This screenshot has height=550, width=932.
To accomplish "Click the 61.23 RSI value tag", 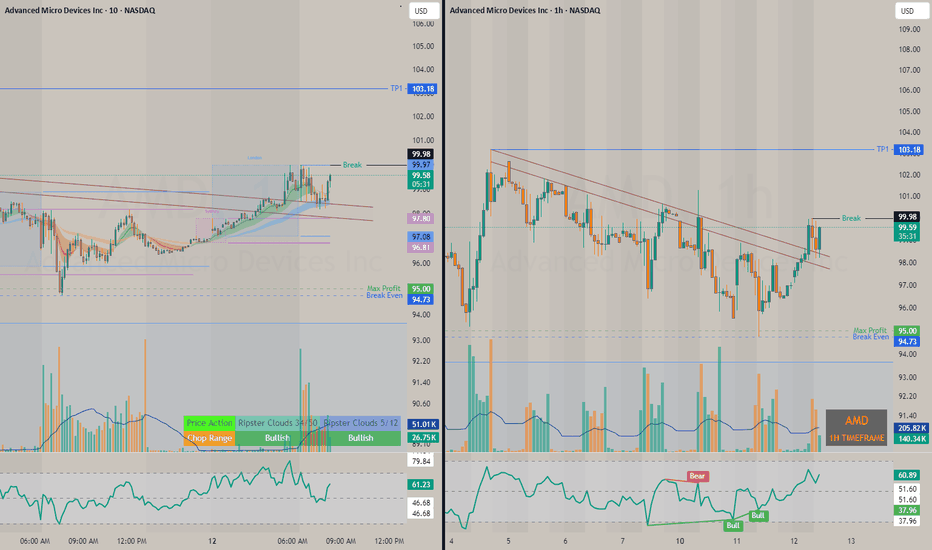I will (x=421, y=485).
